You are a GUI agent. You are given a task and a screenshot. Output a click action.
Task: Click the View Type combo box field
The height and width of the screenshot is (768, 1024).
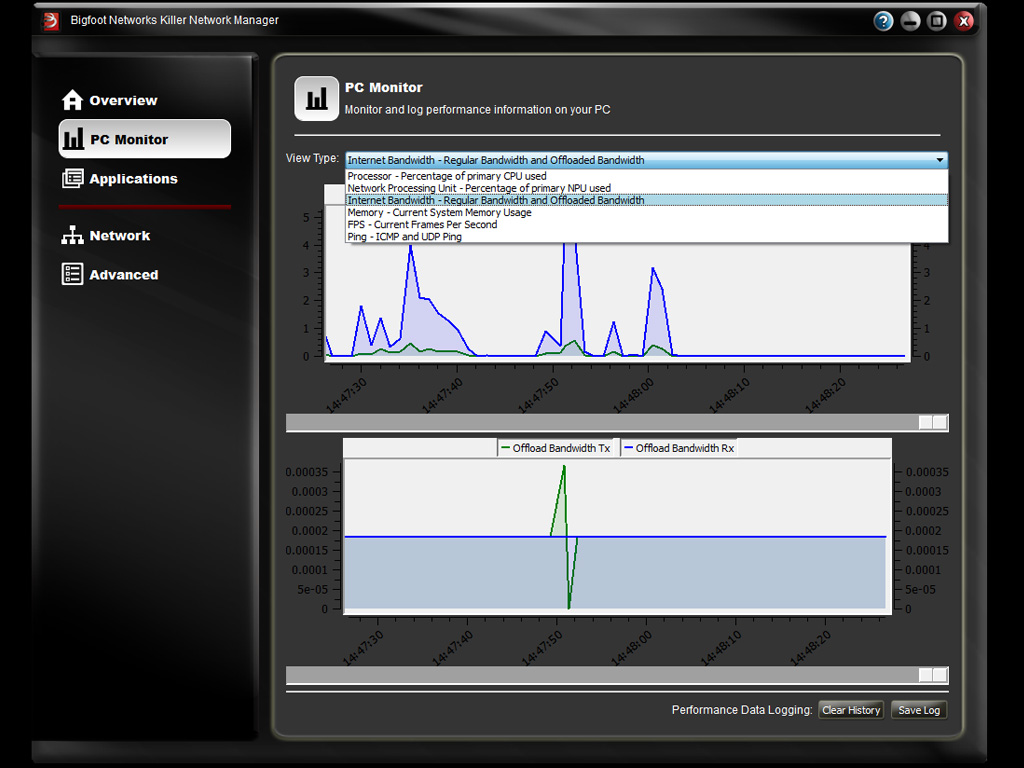(646, 160)
